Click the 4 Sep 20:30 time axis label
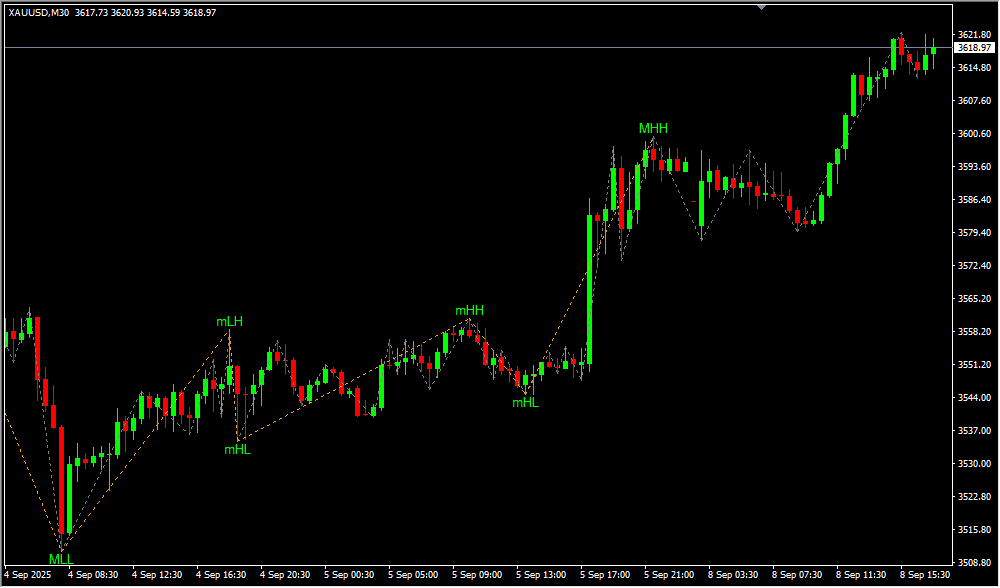The image size is (1000, 588). click(x=285, y=575)
